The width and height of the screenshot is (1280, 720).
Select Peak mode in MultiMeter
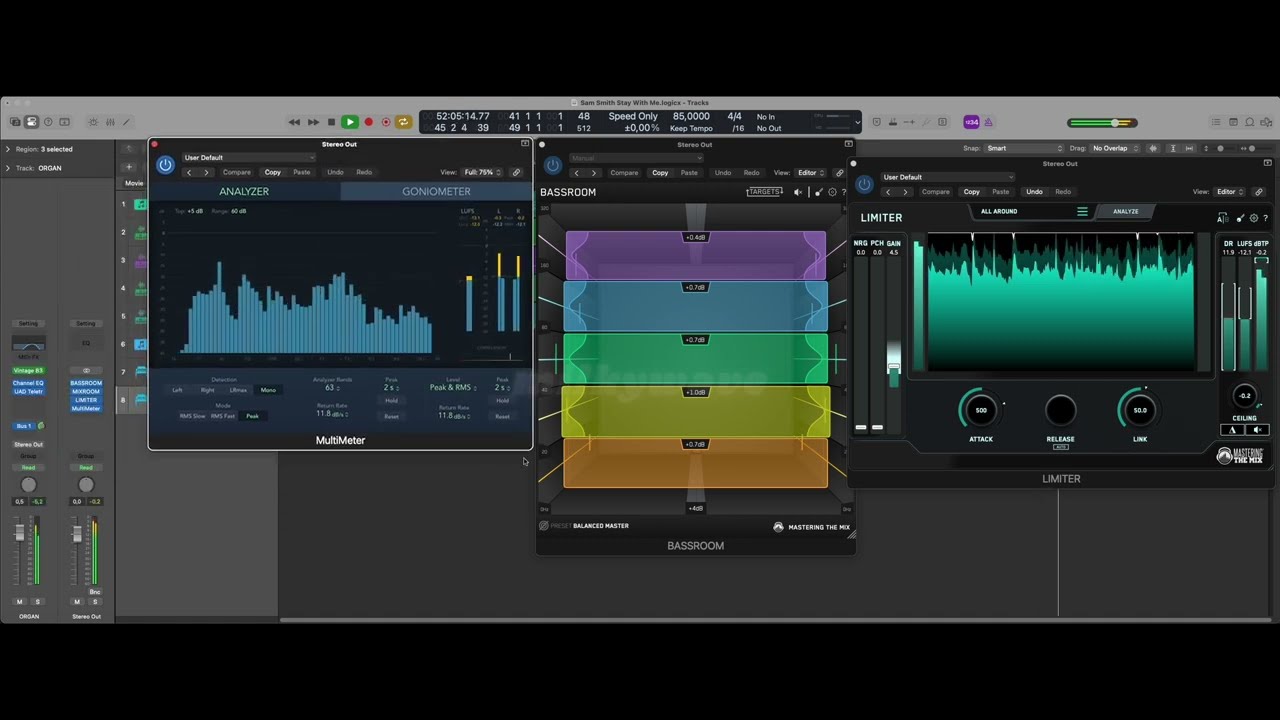pyautogui.click(x=252, y=416)
